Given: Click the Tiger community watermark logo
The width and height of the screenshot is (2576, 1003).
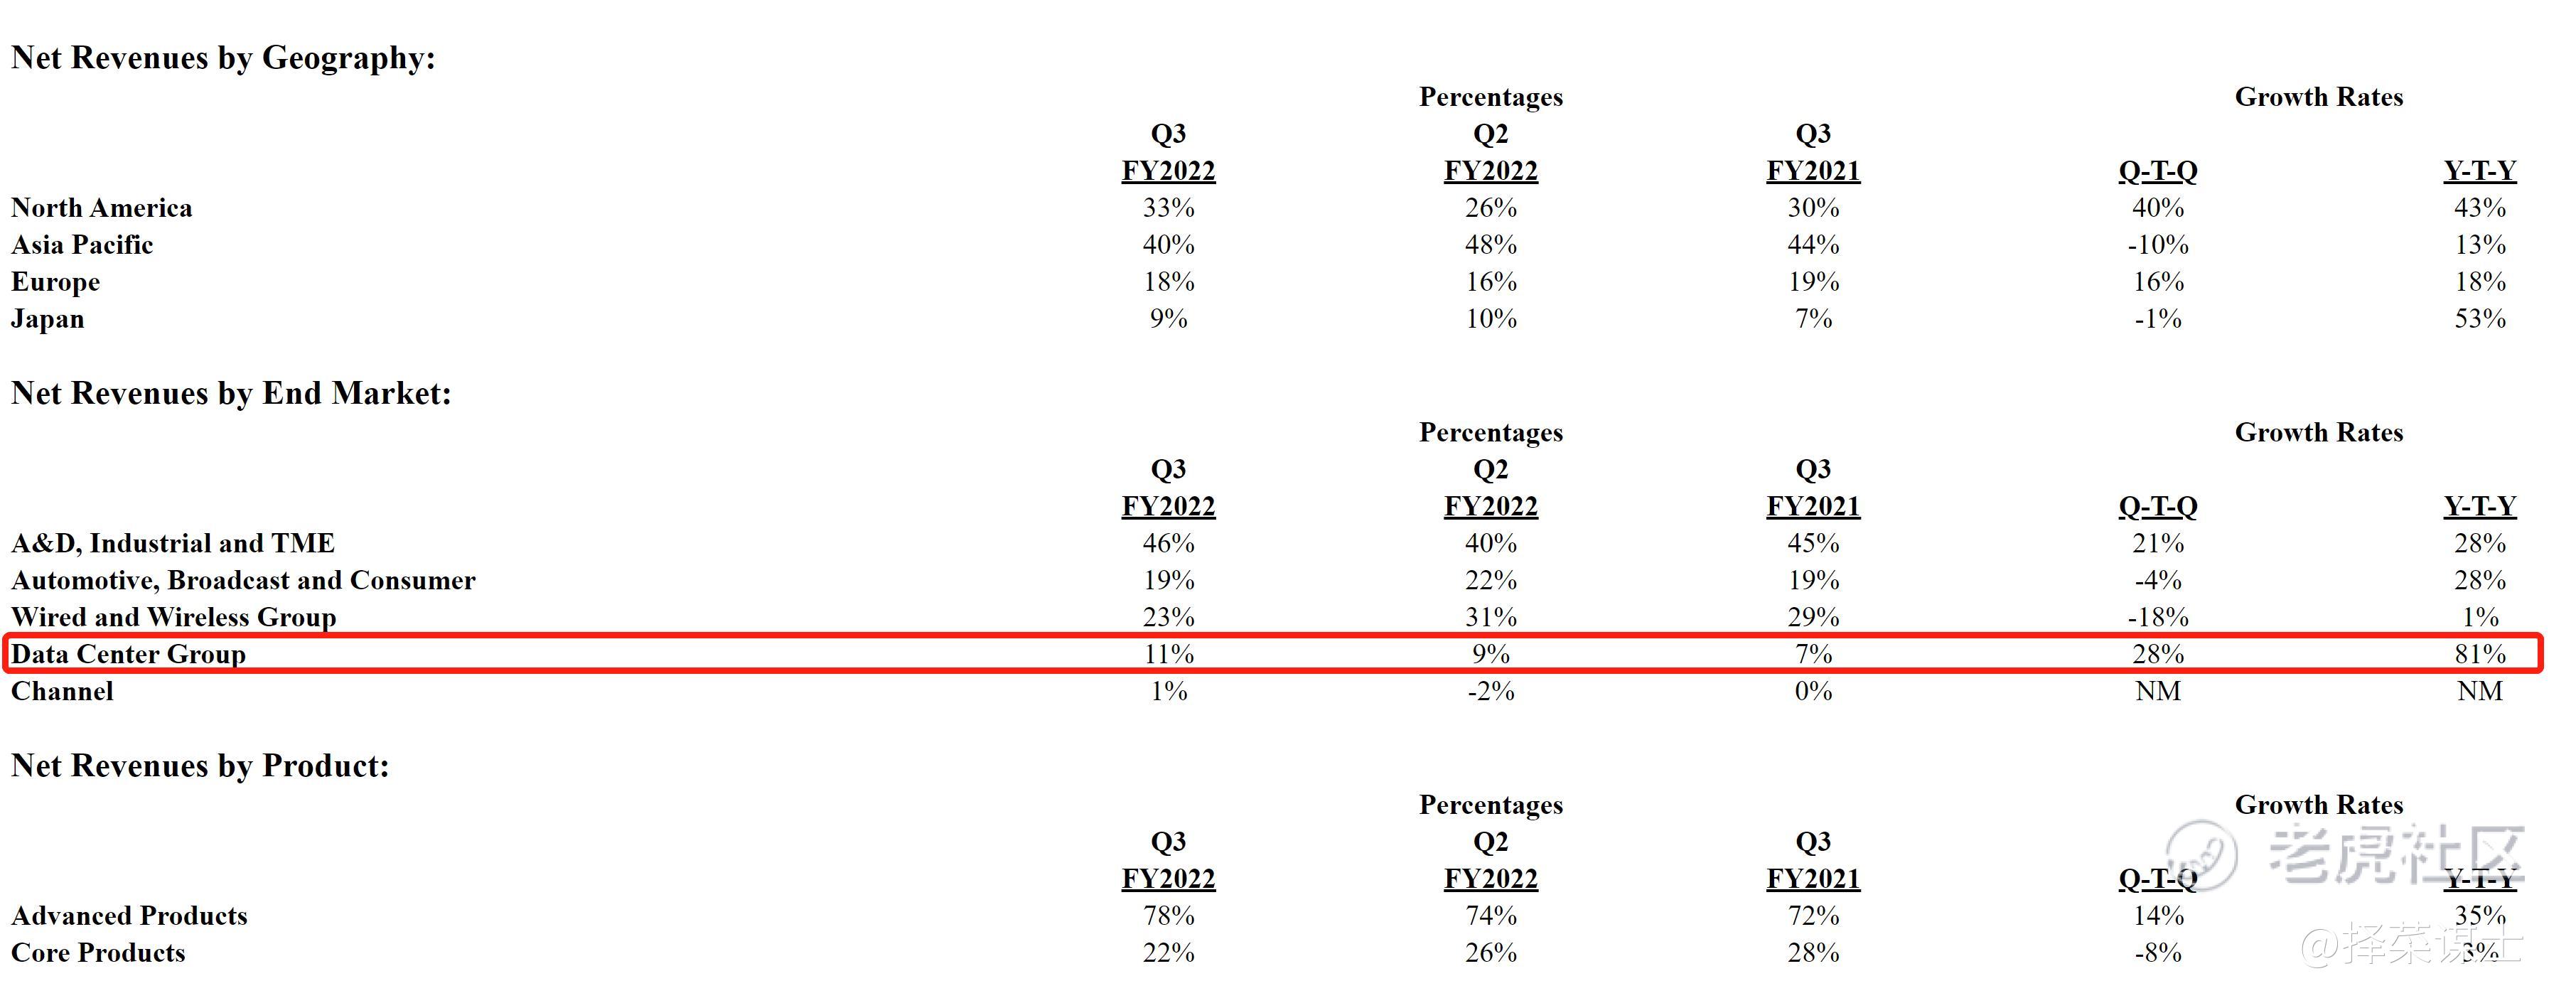Looking at the screenshot, I should pyautogui.click(x=2200, y=855).
